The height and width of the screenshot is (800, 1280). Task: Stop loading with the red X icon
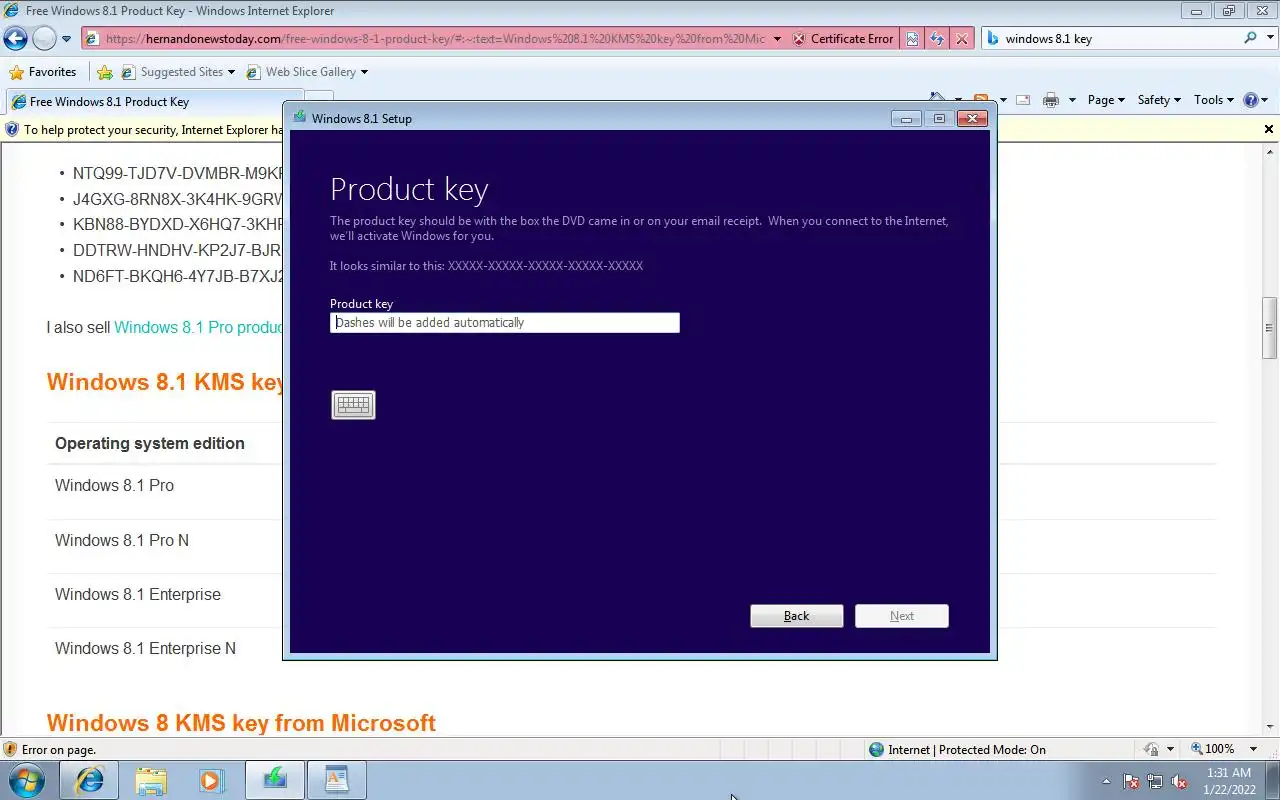961,39
